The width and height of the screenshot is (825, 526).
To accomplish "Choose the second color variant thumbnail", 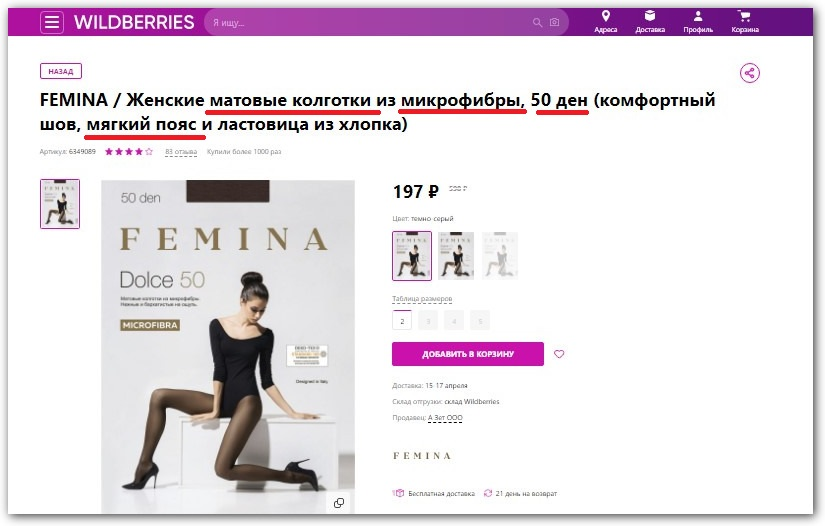I will tap(456, 256).
